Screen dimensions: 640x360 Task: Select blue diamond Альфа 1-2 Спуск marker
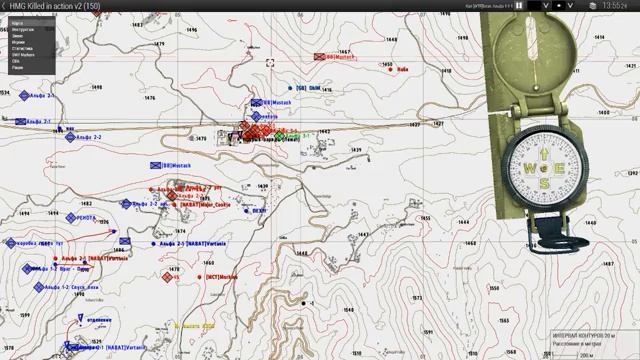coord(39,287)
